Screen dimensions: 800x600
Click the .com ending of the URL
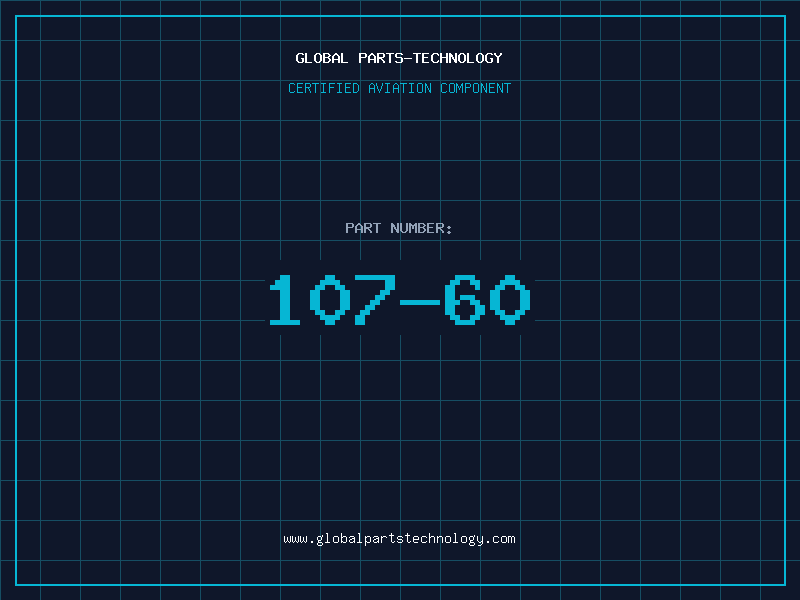point(500,539)
